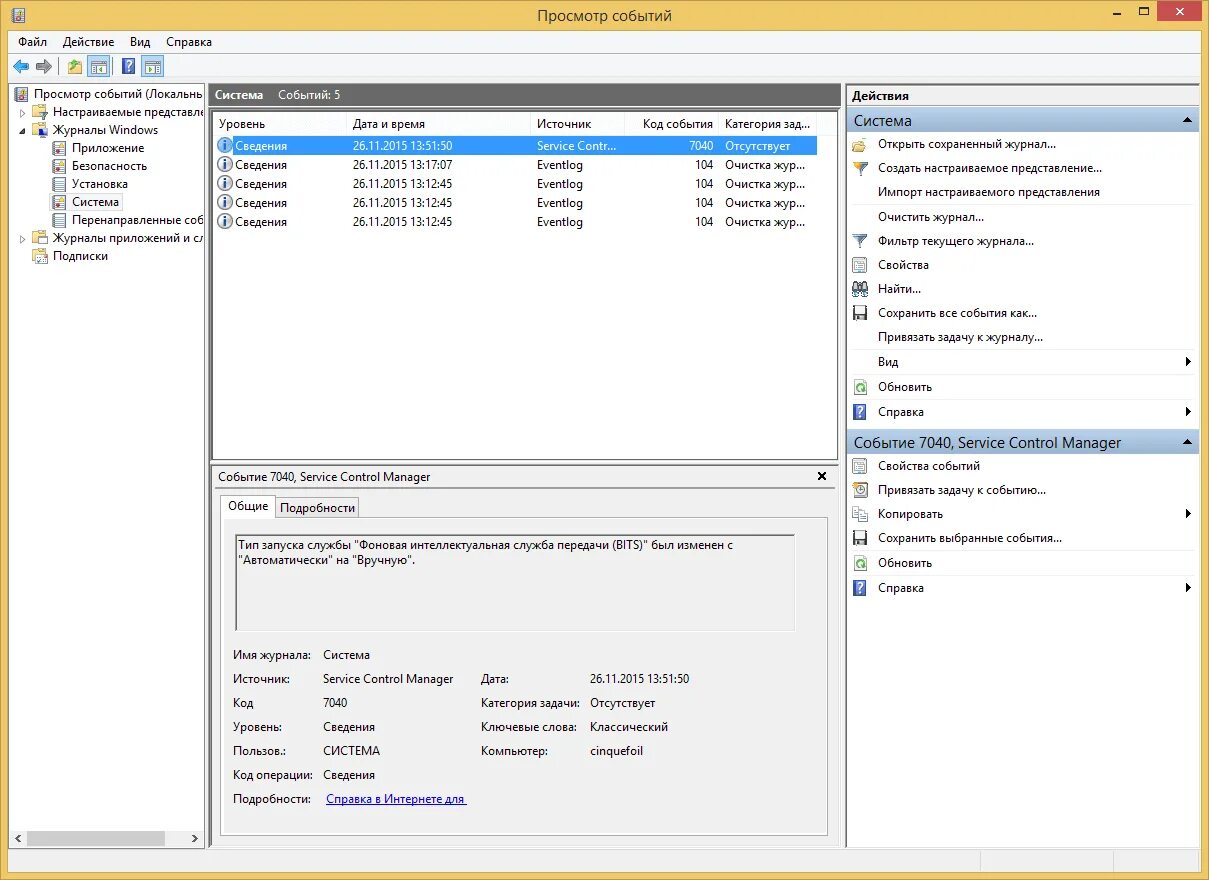Open the Вид submenu arrow
1209x880 pixels.
[1188, 362]
